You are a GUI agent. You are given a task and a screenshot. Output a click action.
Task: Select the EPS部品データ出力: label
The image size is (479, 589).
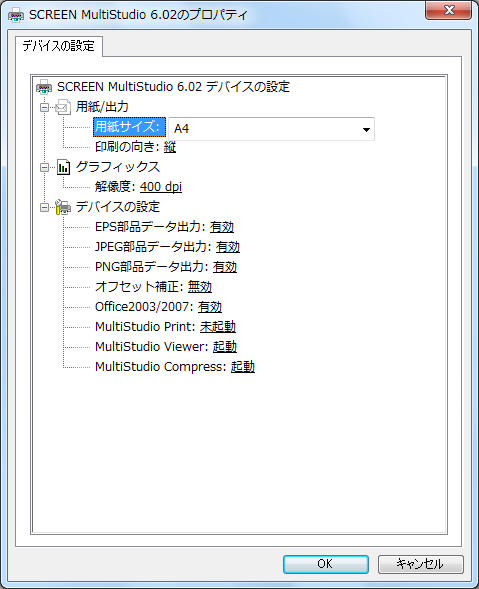[x=150, y=227]
